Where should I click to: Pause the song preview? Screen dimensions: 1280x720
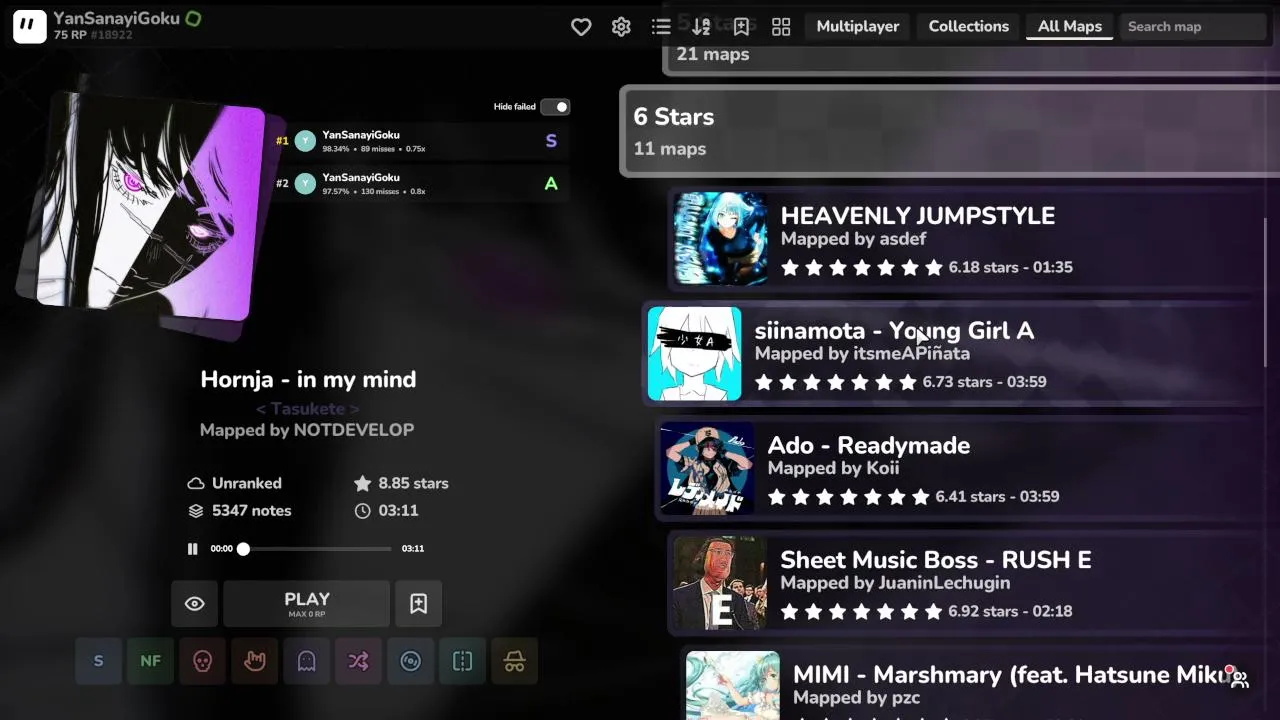click(192, 548)
